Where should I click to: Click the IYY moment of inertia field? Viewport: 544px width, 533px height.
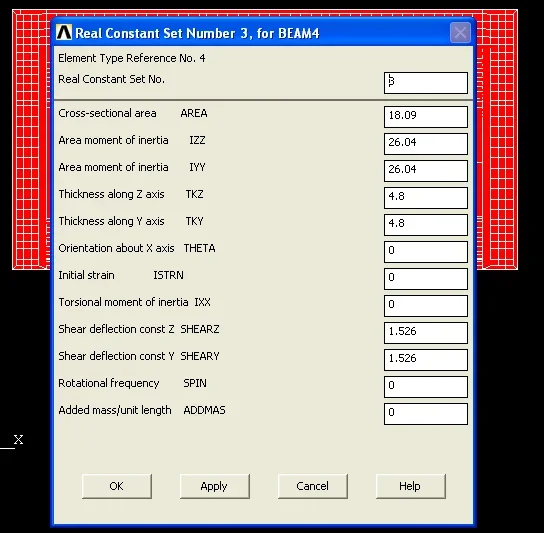tap(426, 171)
